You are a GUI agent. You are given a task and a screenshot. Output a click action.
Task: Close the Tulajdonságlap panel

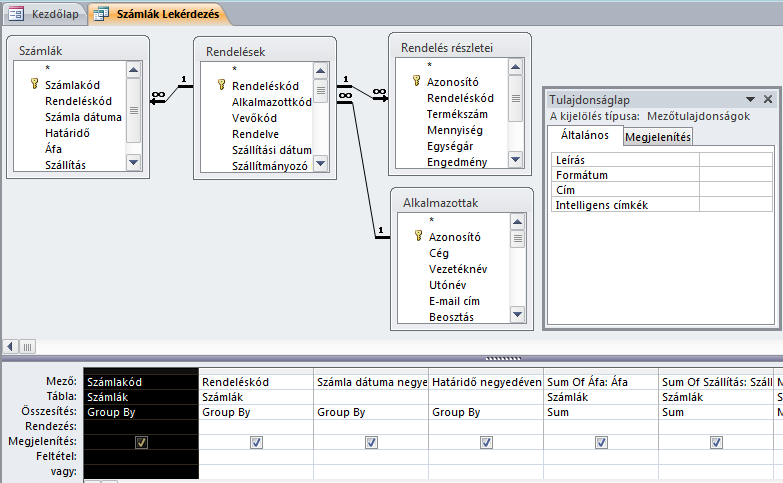pos(768,99)
